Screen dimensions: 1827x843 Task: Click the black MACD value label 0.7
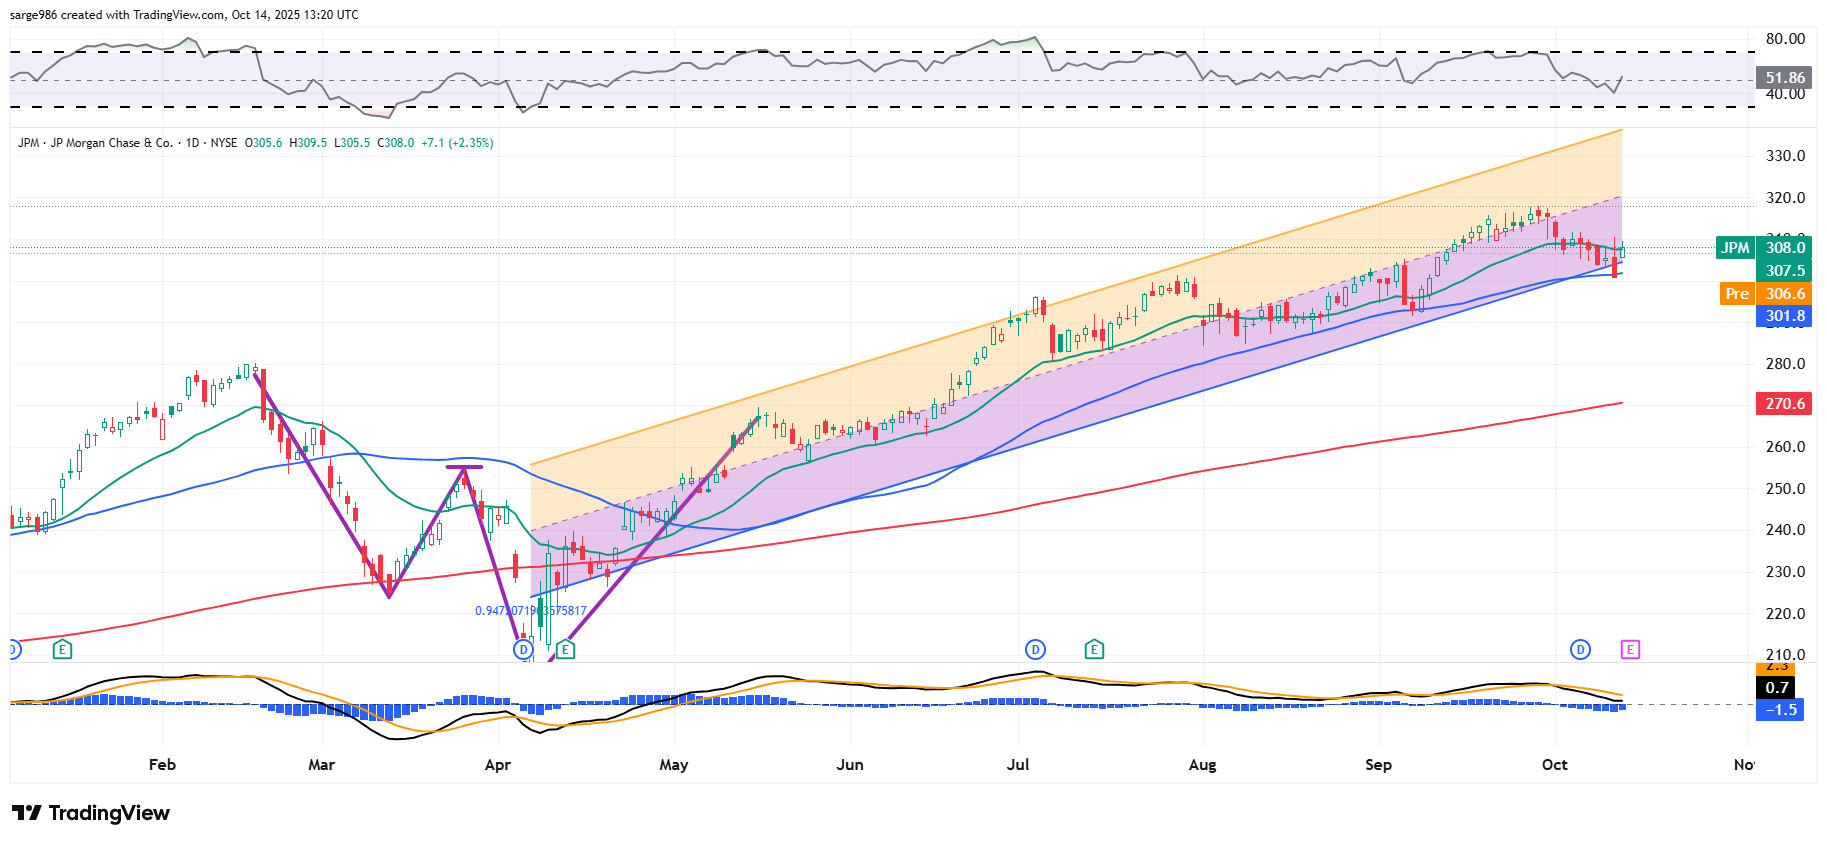tap(1777, 688)
